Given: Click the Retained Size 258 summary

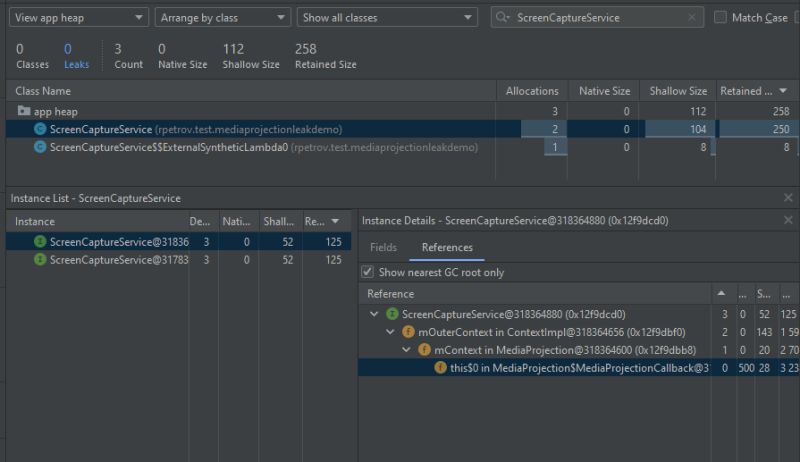Looking at the screenshot, I should point(326,56).
